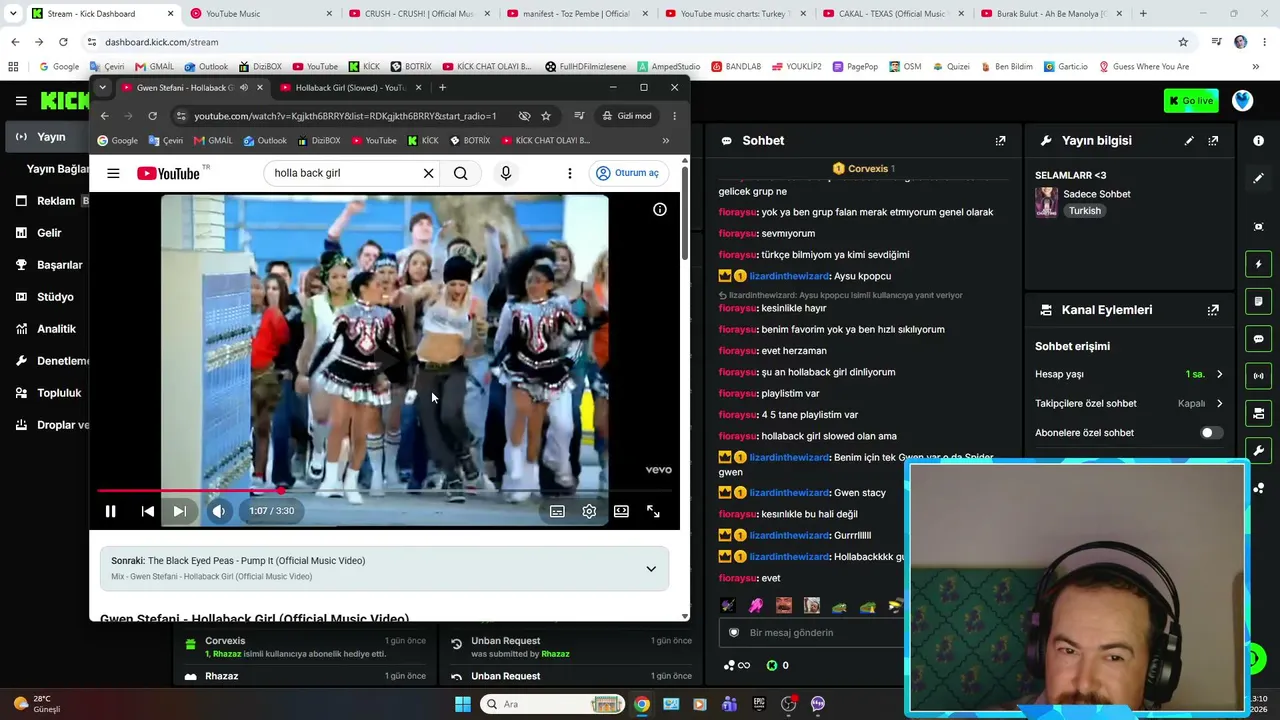Open the YouTube guide hamburger menu

(113, 173)
